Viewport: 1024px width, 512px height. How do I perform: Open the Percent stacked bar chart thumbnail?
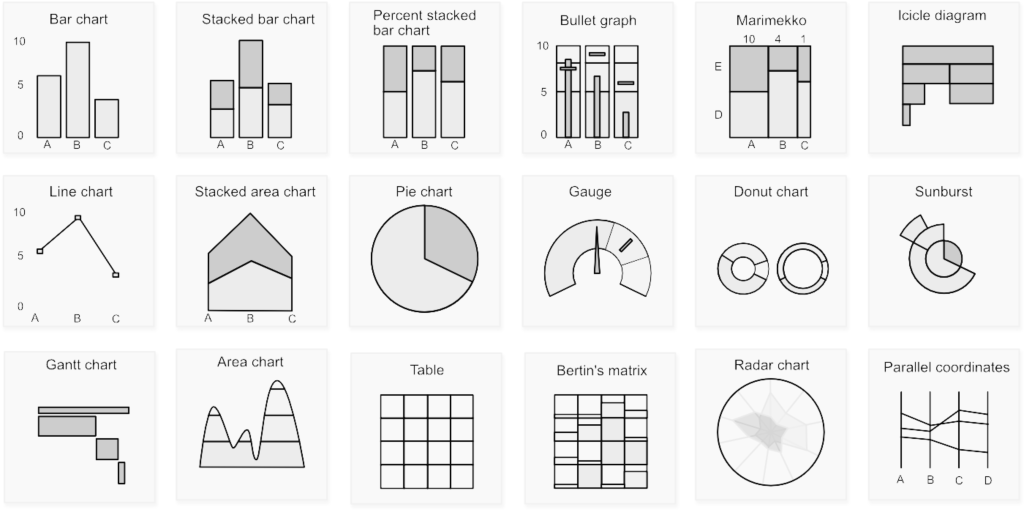tap(424, 91)
